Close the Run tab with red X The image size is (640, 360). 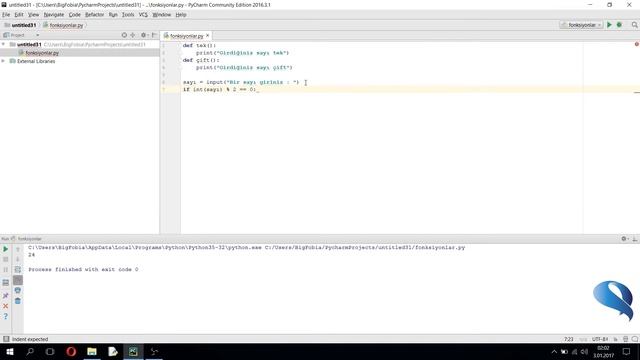[x=6, y=306]
